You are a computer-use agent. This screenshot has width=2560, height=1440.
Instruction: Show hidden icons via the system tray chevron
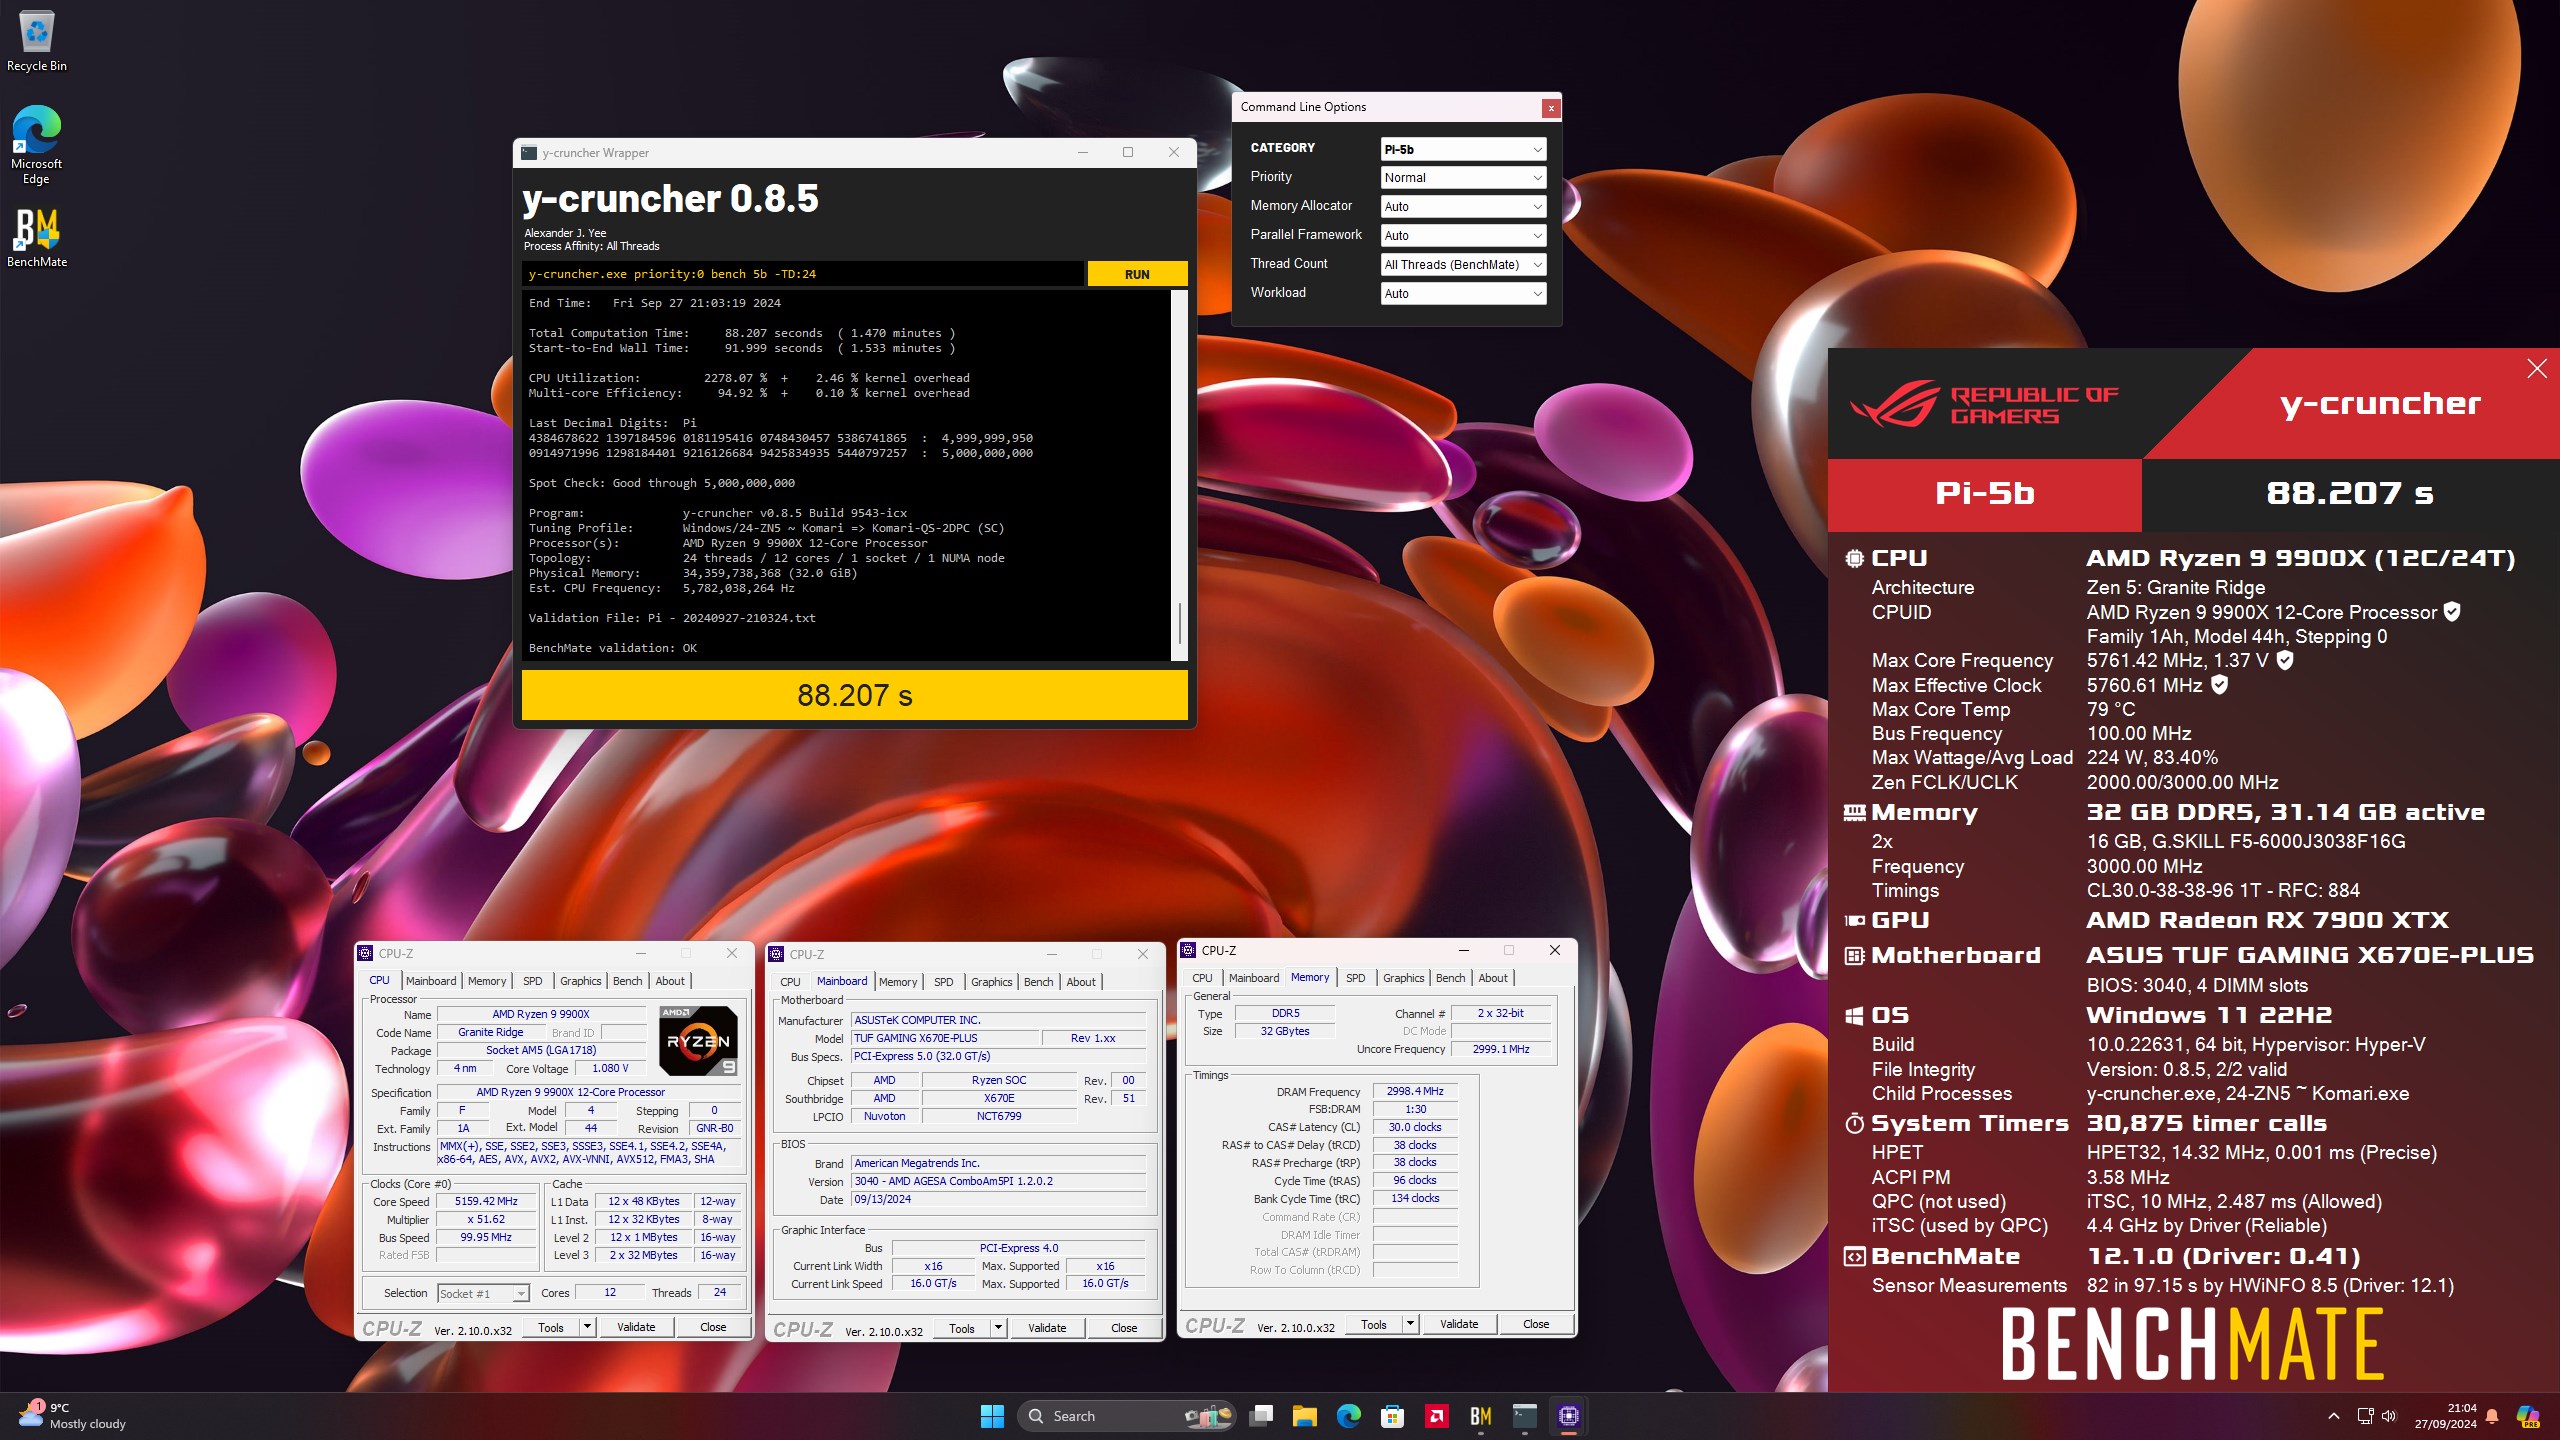[2334, 1416]
